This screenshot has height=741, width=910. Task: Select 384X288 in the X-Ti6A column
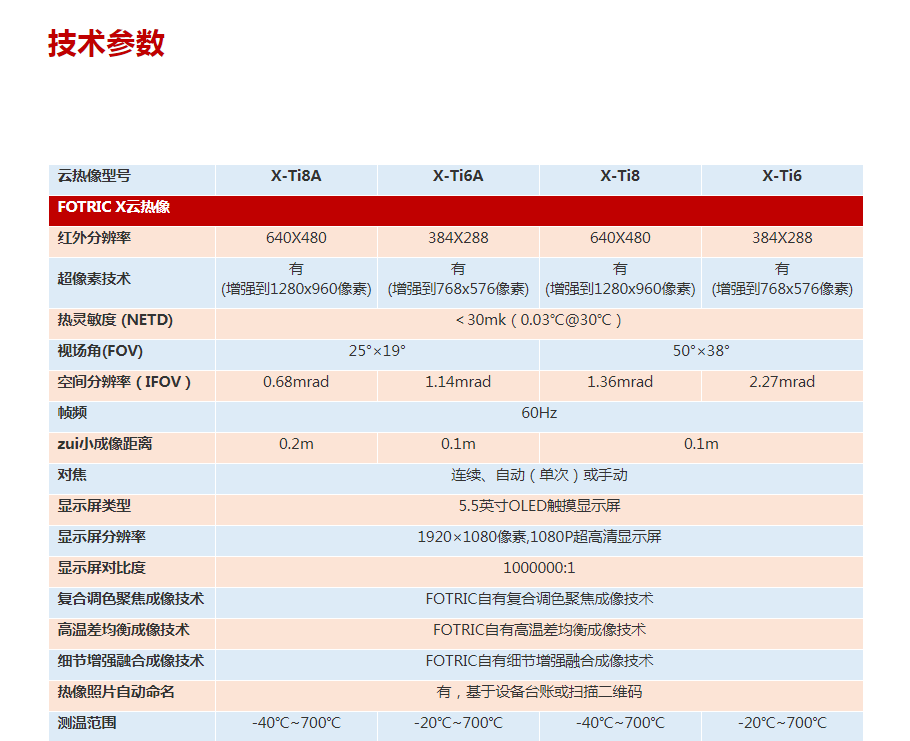(458, 238)
